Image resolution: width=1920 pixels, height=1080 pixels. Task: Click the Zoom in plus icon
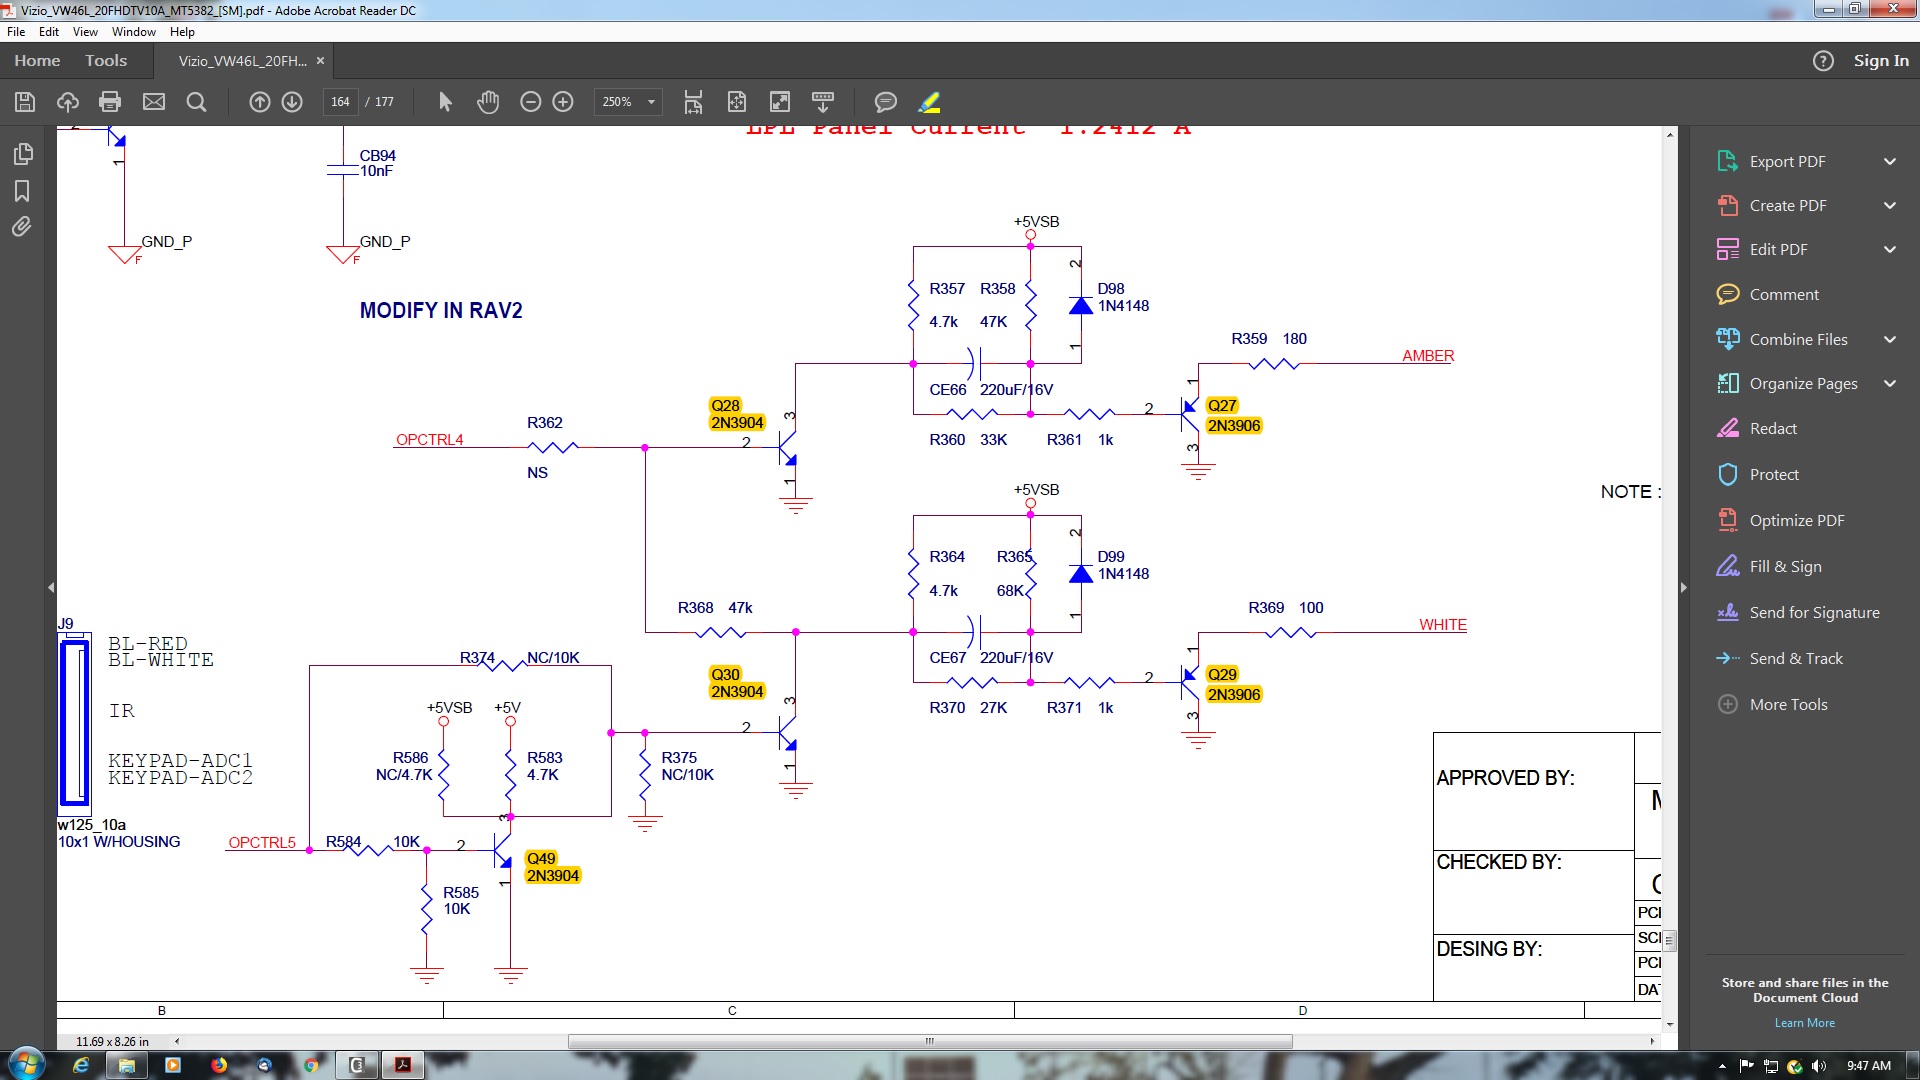pyautogui.click(x=563, y=102)
